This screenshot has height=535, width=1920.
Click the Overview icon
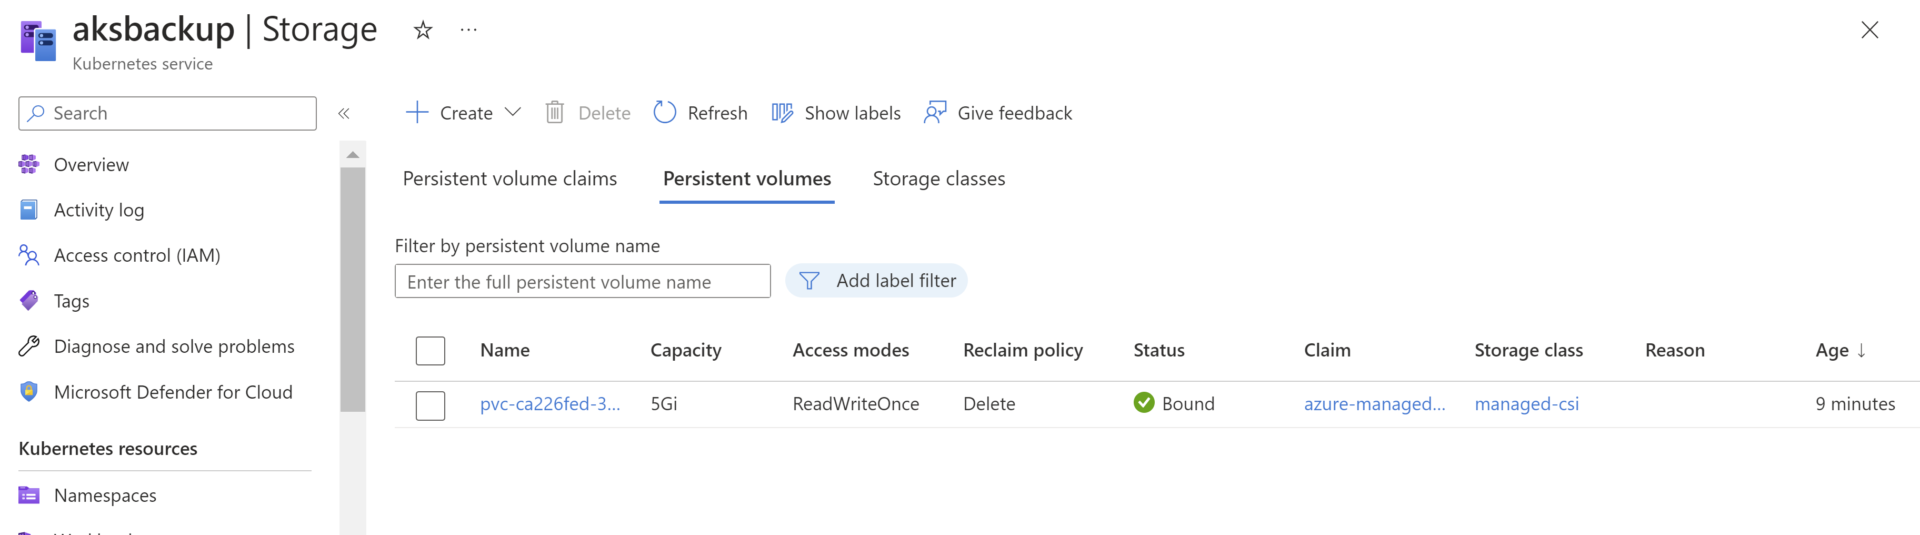pos(29,164)
